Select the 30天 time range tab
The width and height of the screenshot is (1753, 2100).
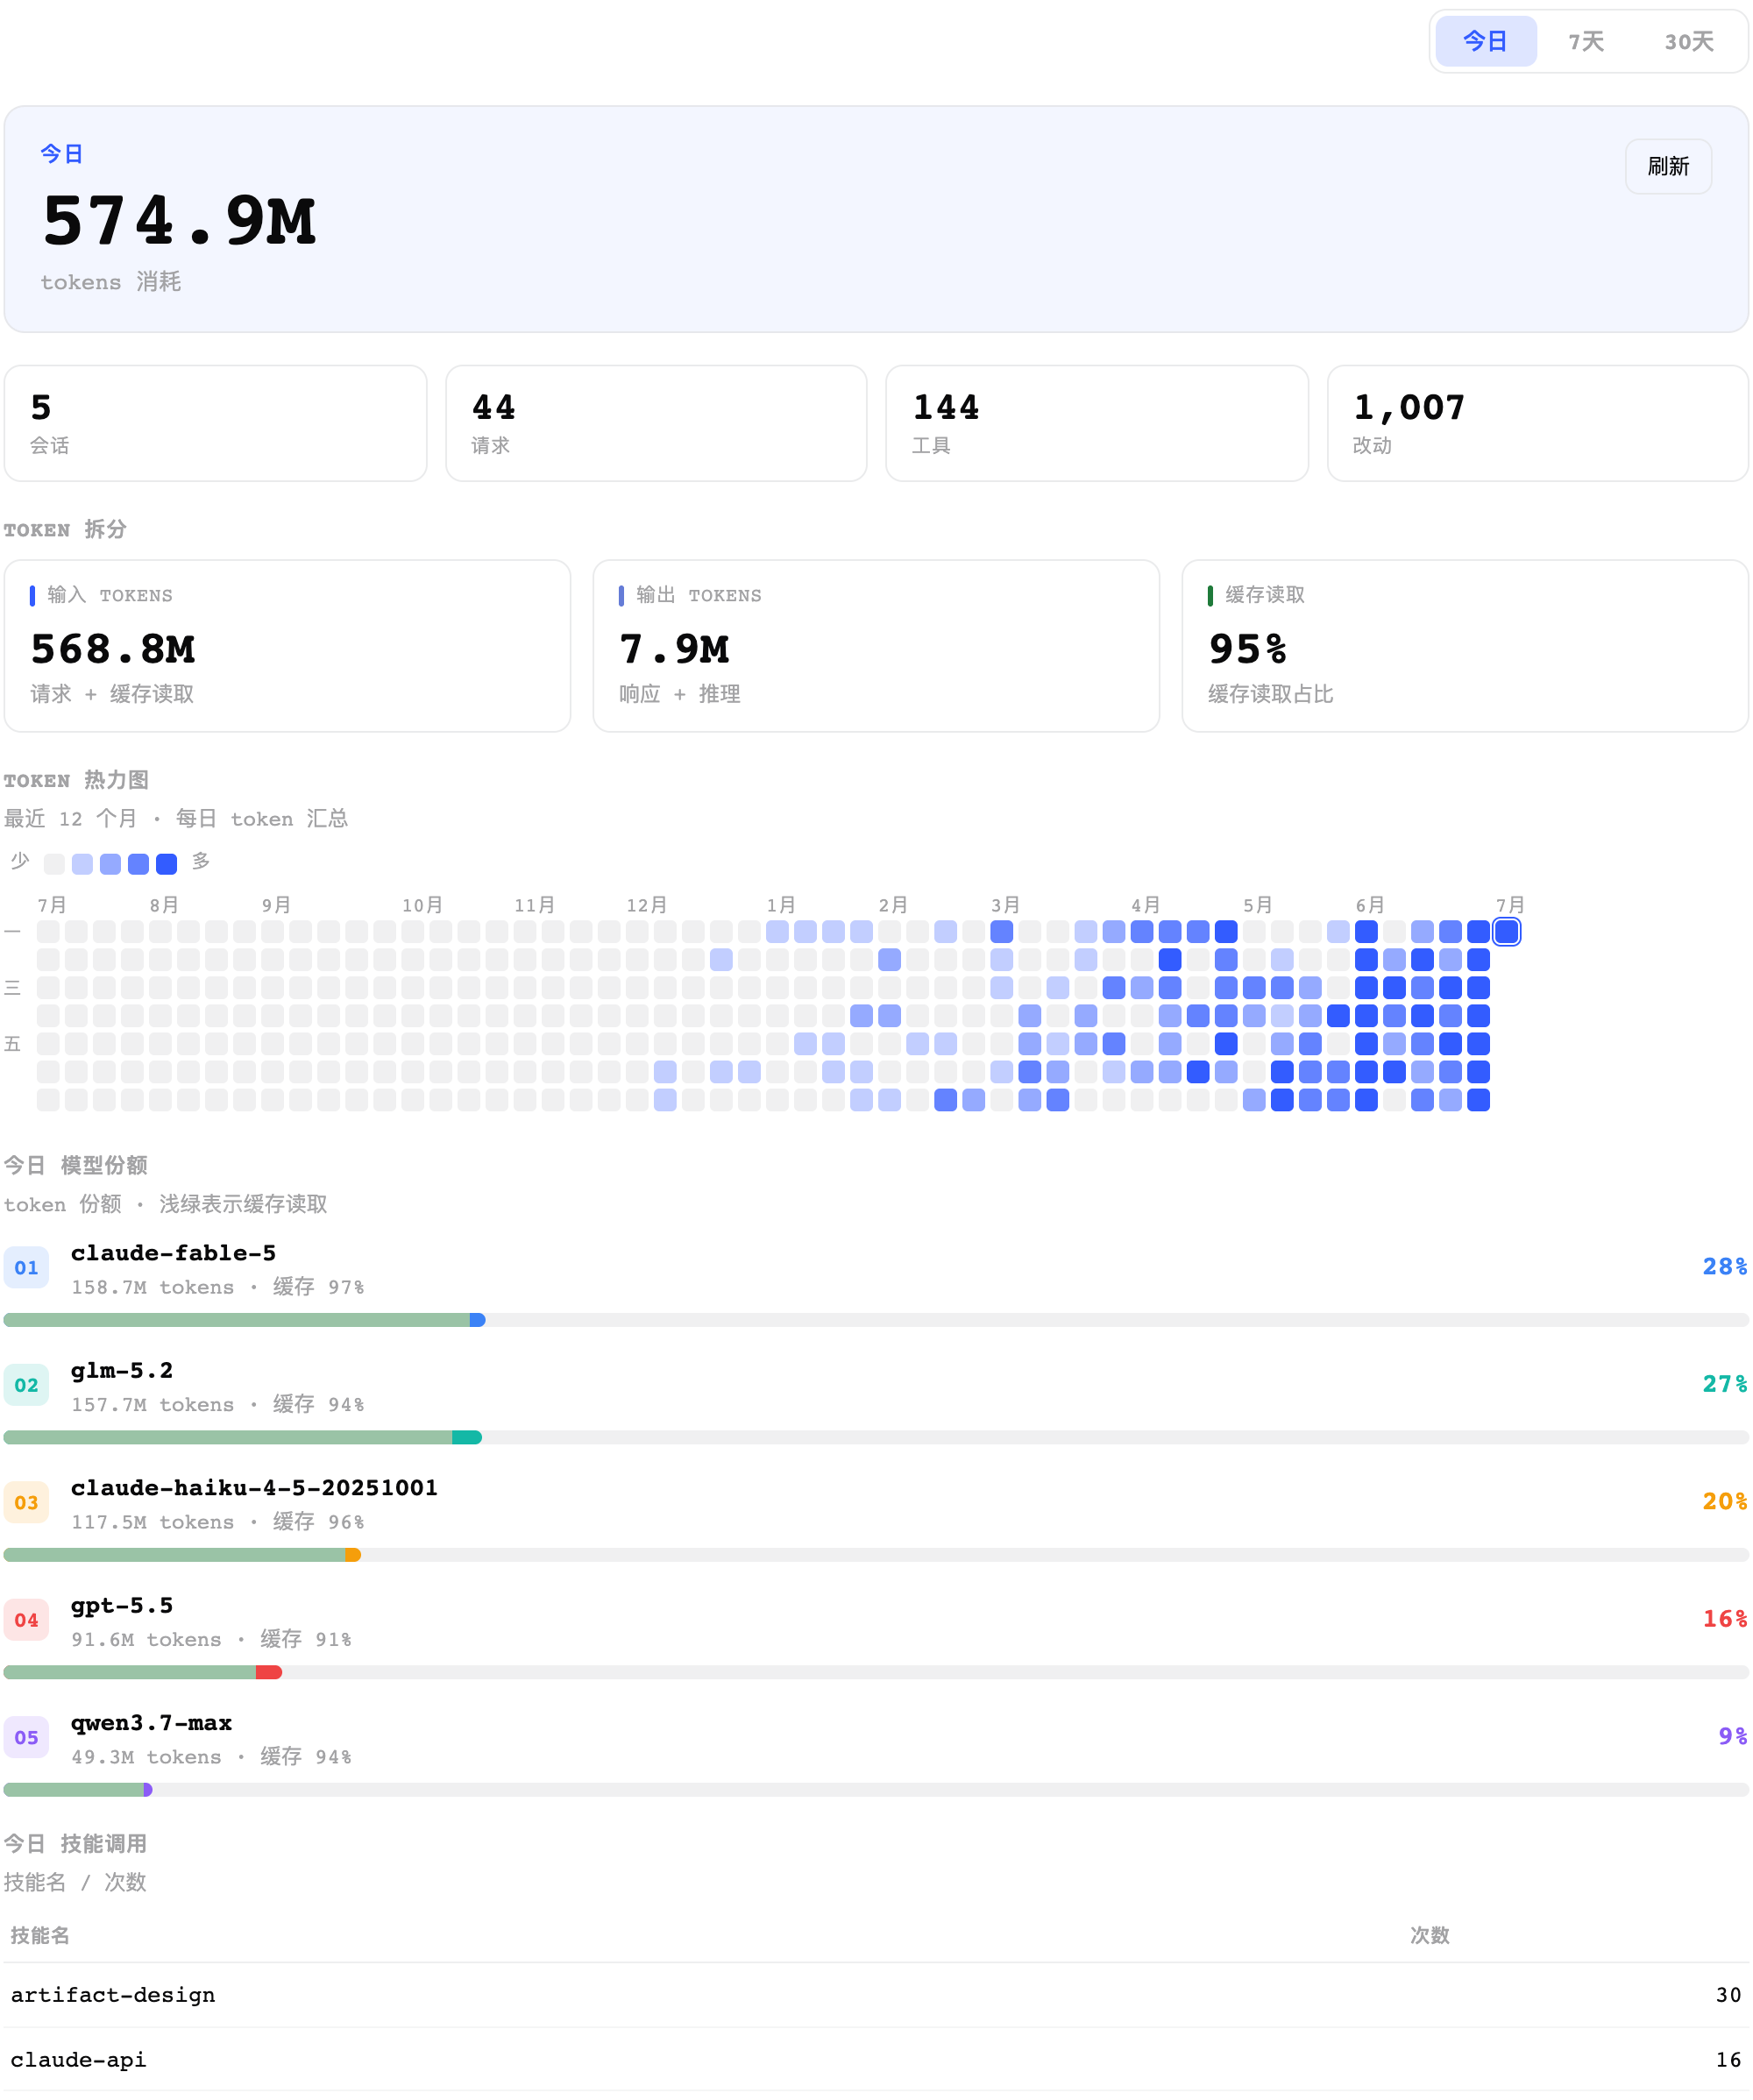(x=1689, y=41)
